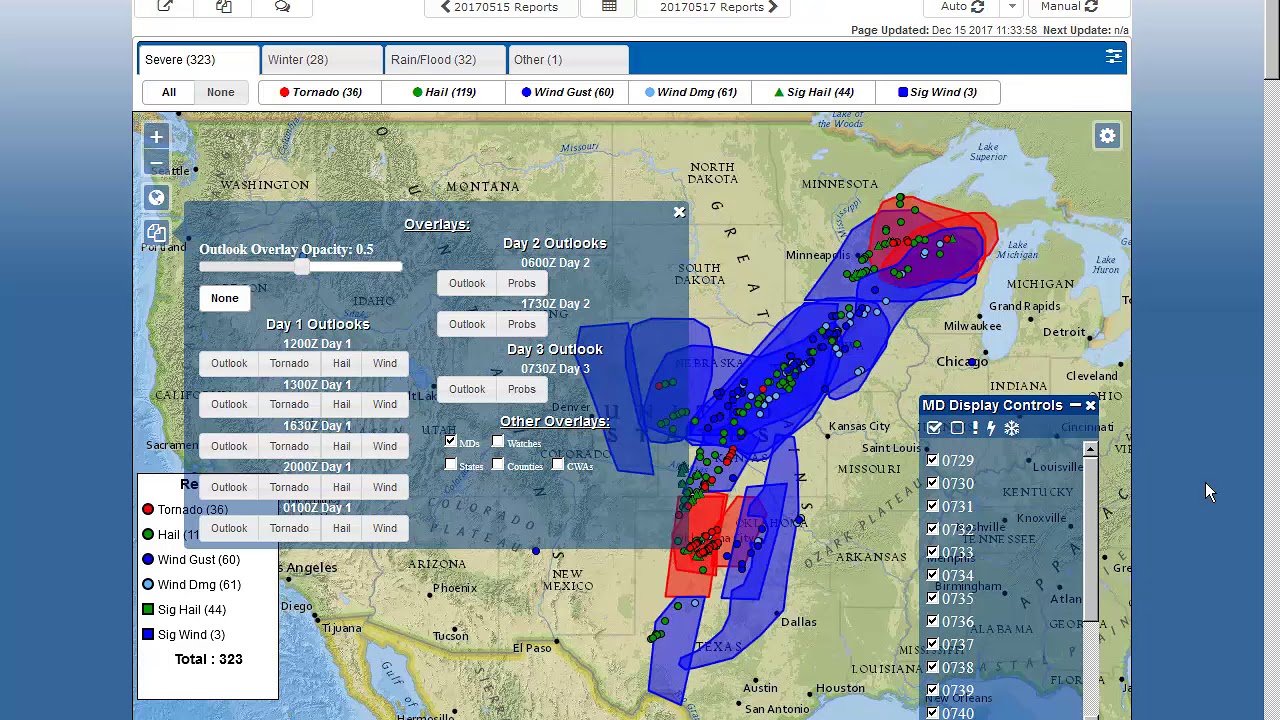Show 0730Z Day 3 Probs overlay
This screenshot has width=1280, height=720.
(522, 389)
